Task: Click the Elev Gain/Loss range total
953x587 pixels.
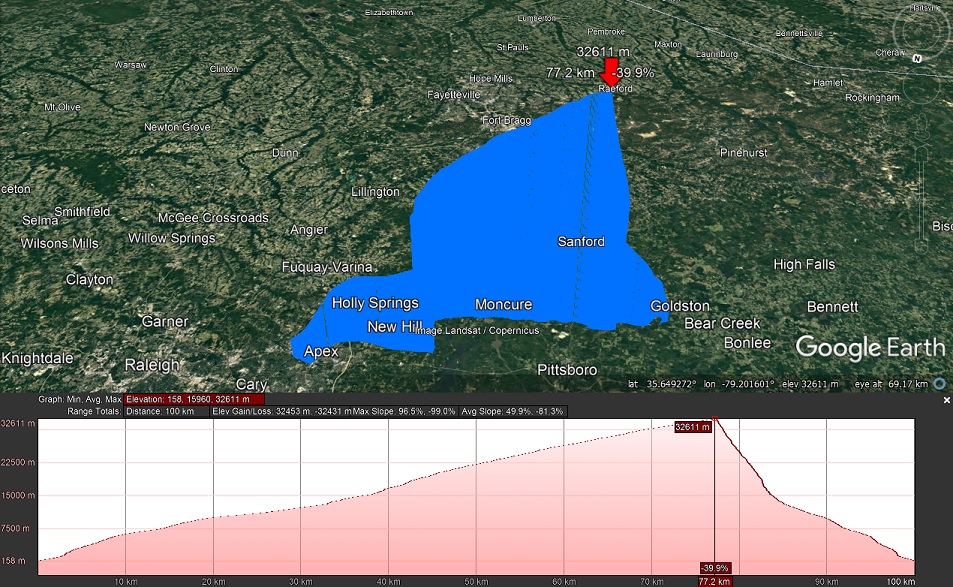Action: click(x=280, y=411)
